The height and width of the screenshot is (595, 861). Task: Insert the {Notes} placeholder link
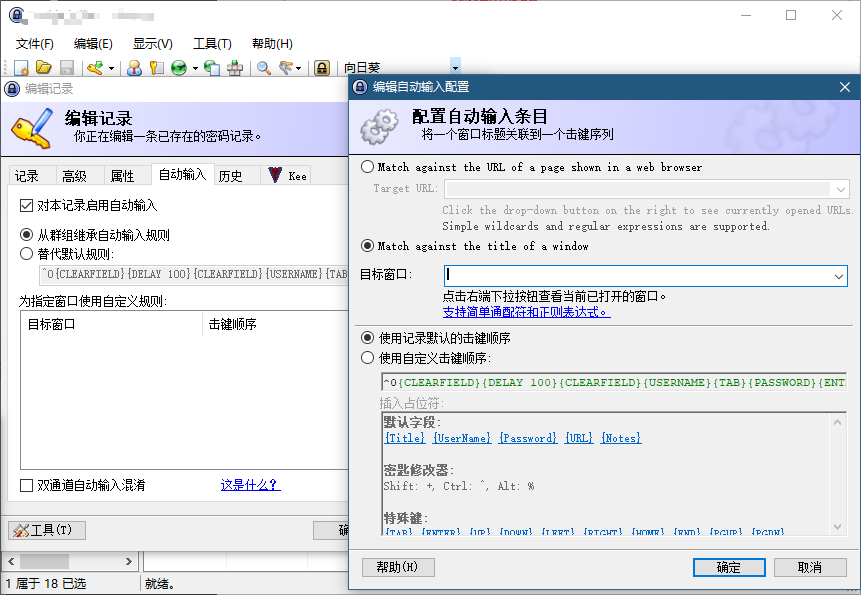click(621, 438)
